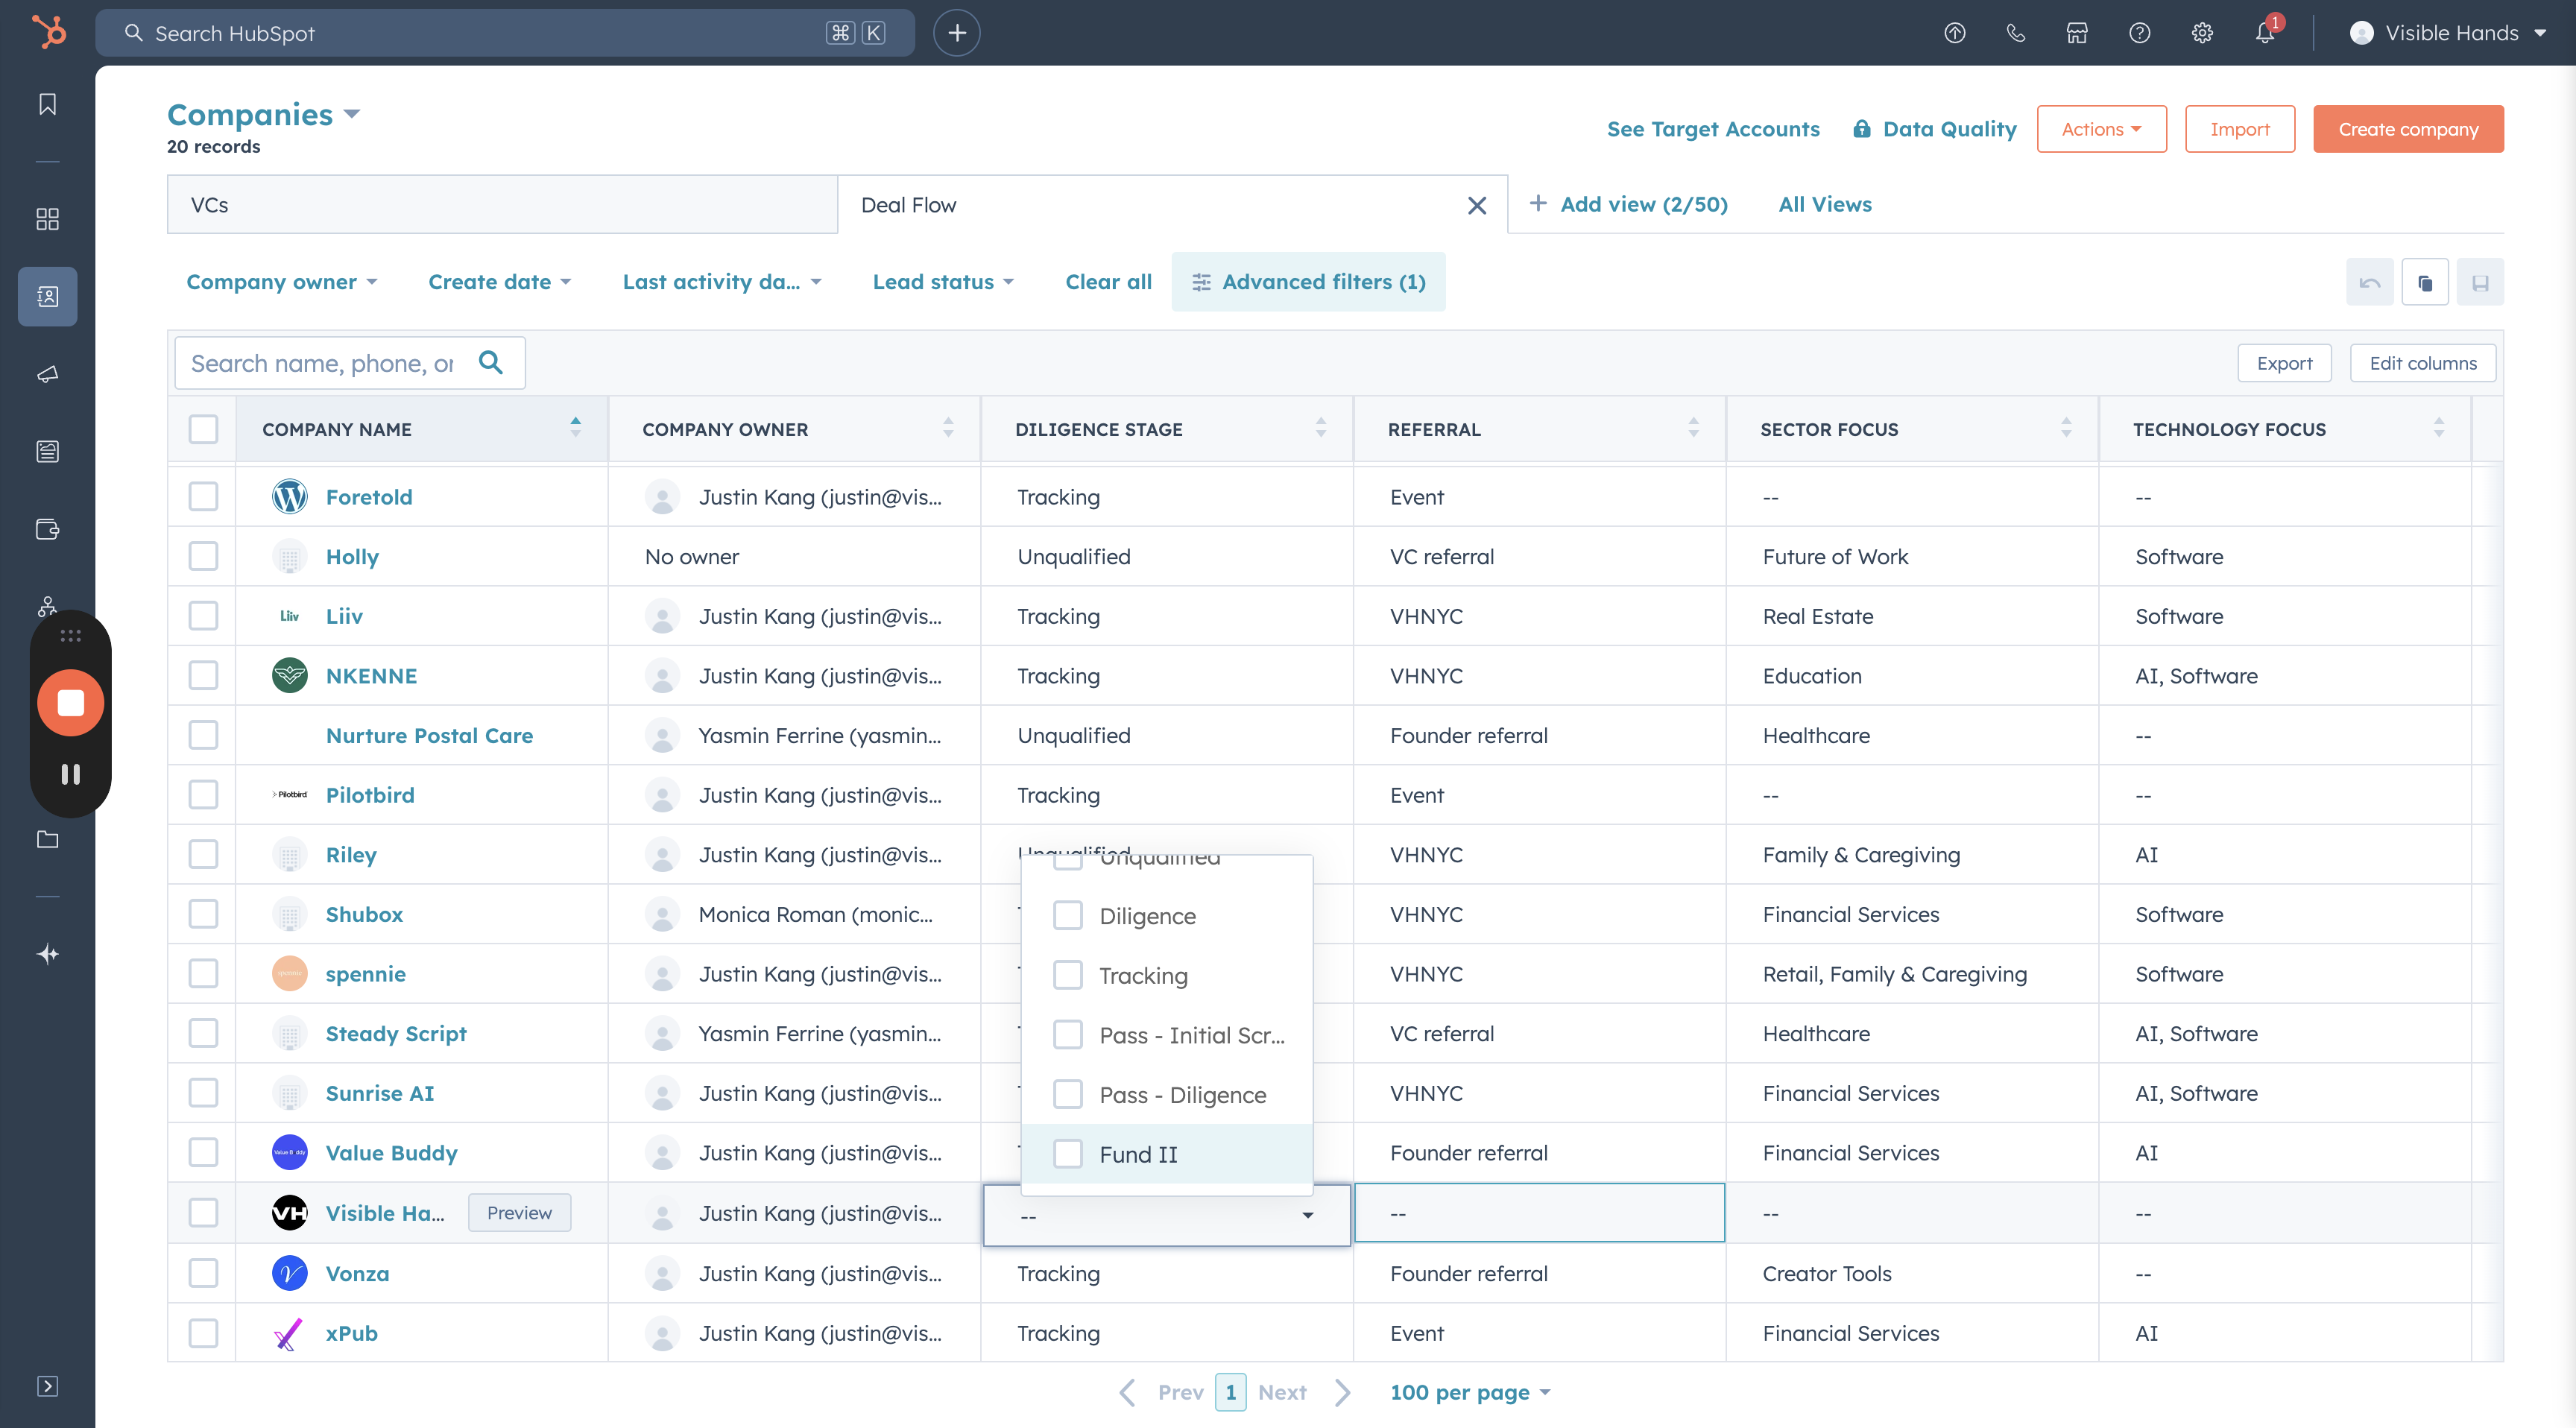Open the Nurture Postal Care record
The height and width of the screenshot is (1428, 2576).
tap(429, 735)
